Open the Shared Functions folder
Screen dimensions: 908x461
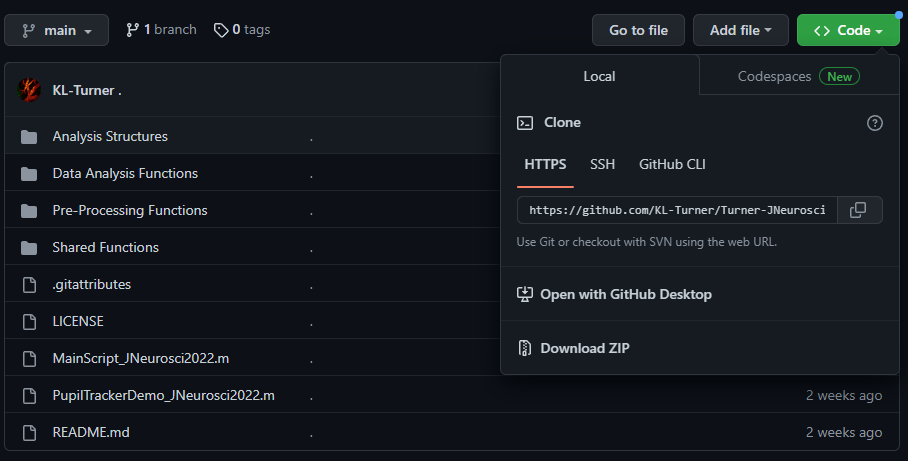(105, 247)
